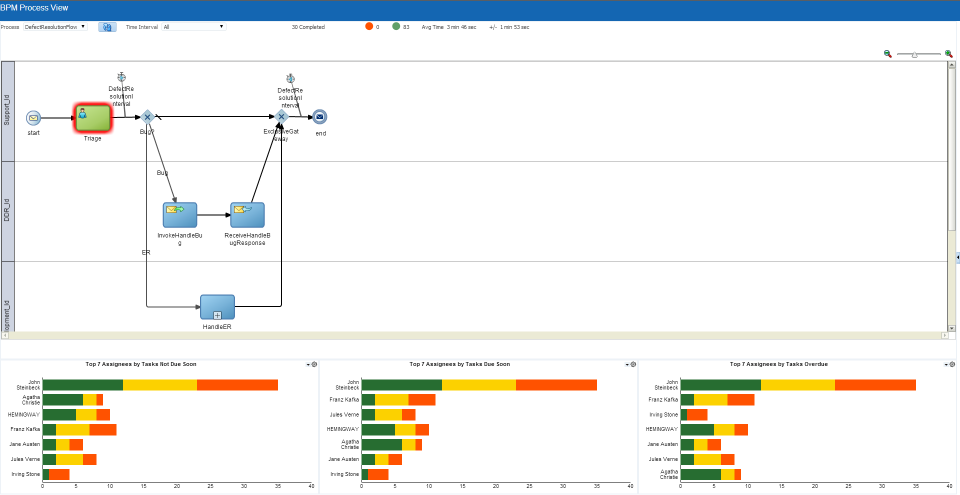Collapse the right side panel splitter arrow
The image size is (960, 495).
[x=958, y=258]
